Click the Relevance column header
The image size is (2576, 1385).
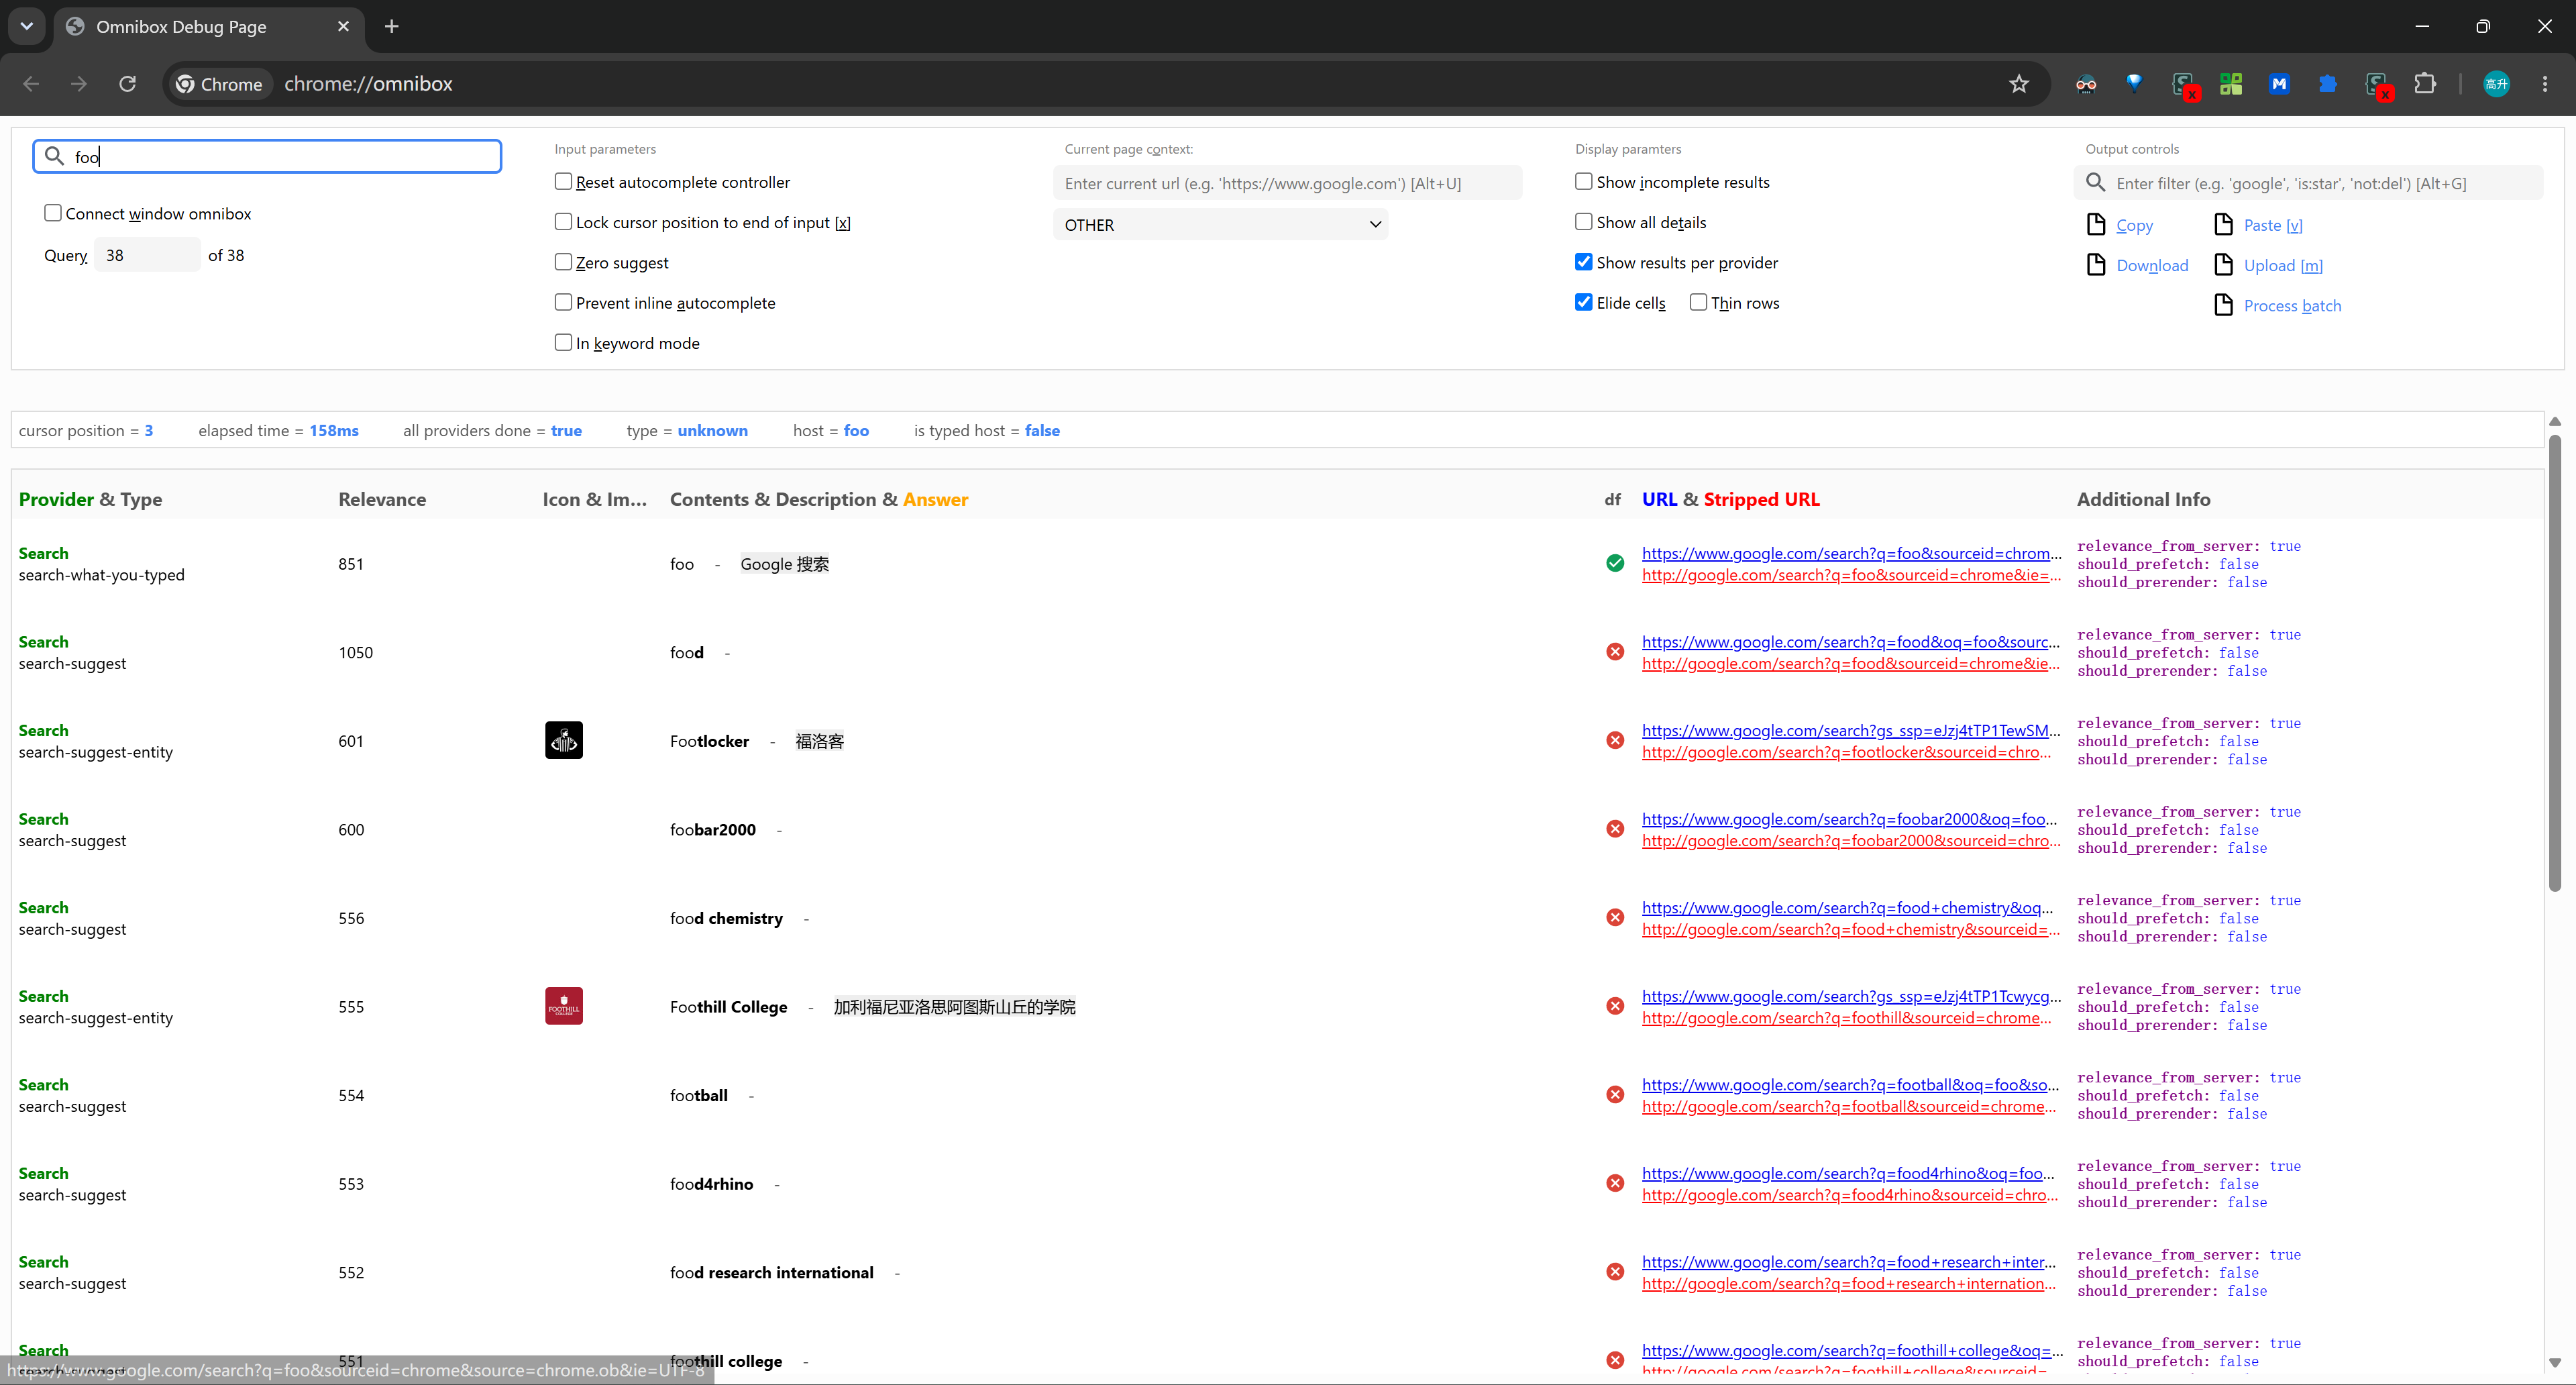pos(382,499)
